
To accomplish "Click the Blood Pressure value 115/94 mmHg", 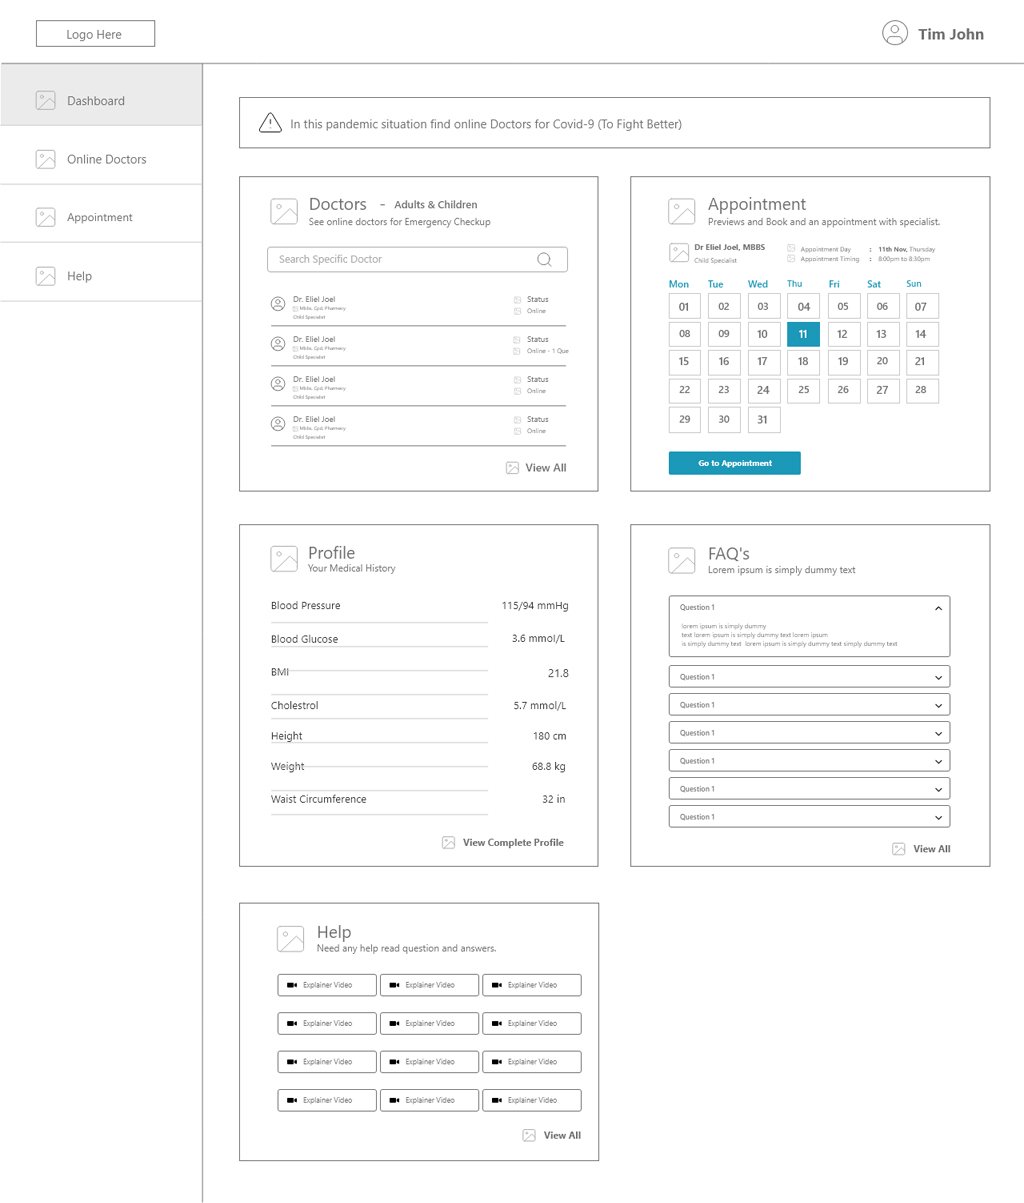I will tap(535, 605).
